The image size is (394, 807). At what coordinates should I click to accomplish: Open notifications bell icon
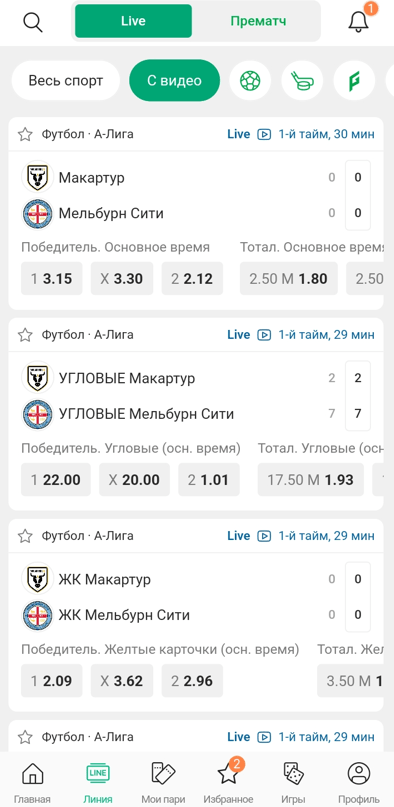click(359, 22)
